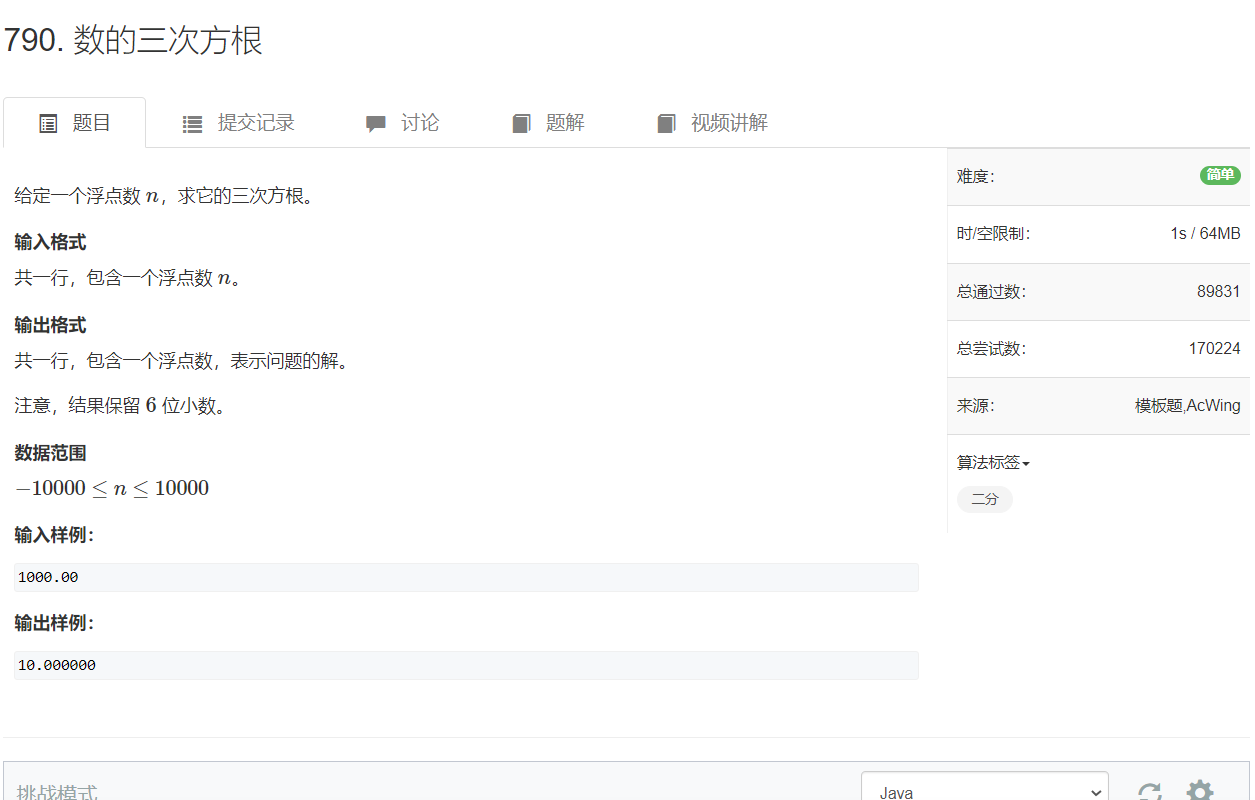
Task: Click the output sample 10.000000 box
Action: (465, 664)
